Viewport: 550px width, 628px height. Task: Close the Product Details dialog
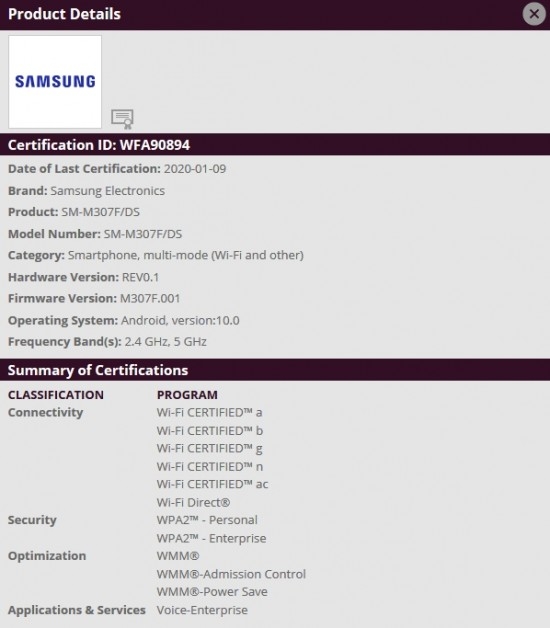(534, 14)
